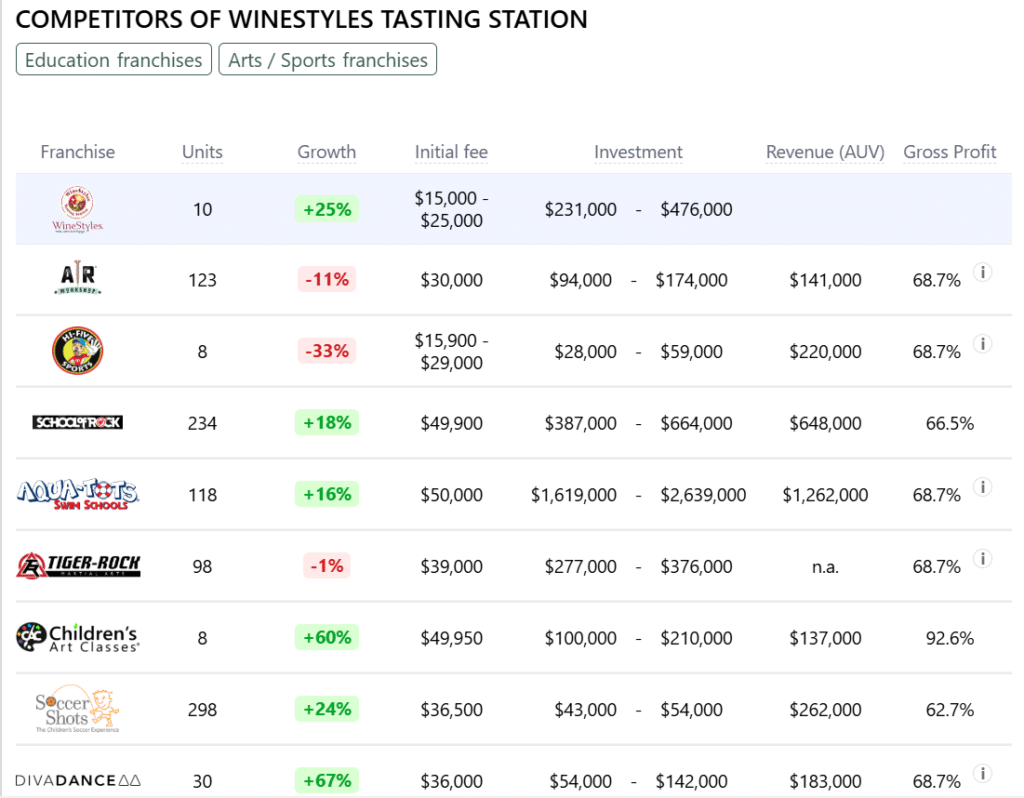The image size is (1024, 798).
Task: Click the $15,900 - $29,000 initial fee cell
Action: (451, 351)
